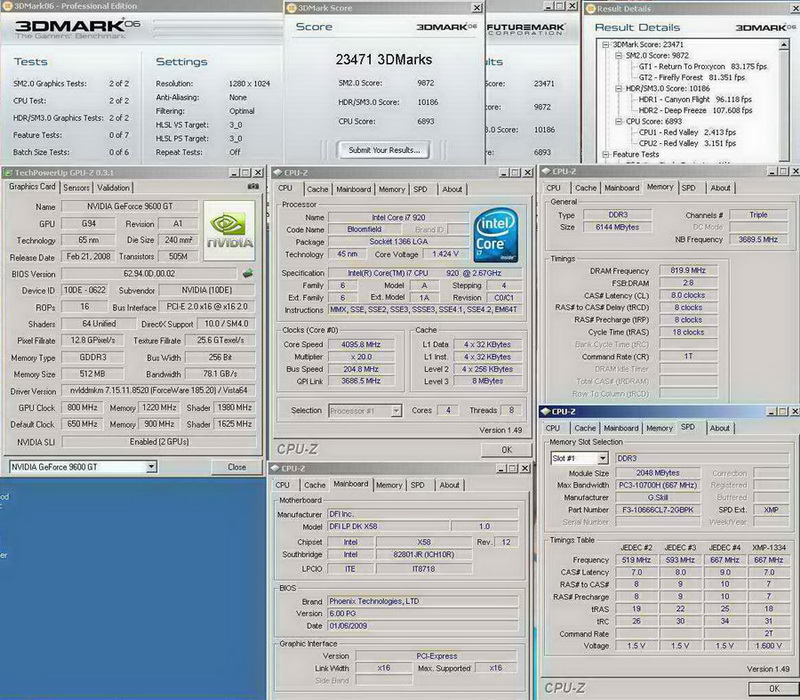Open SPD tab in CPU-Z timings window

pyautogui.click(x=689, y=188)
